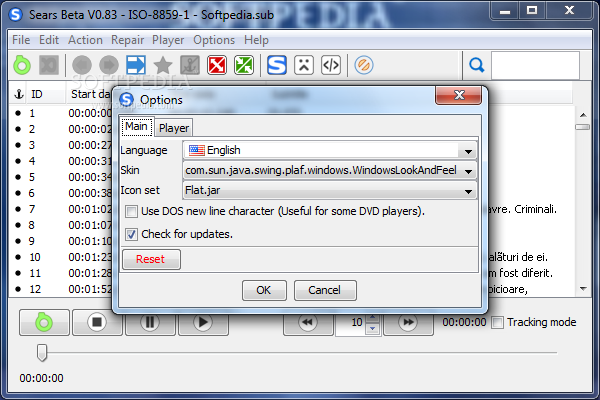
Task: Click scroll up arrow of subtitle list
Action: tap(583, 114)
